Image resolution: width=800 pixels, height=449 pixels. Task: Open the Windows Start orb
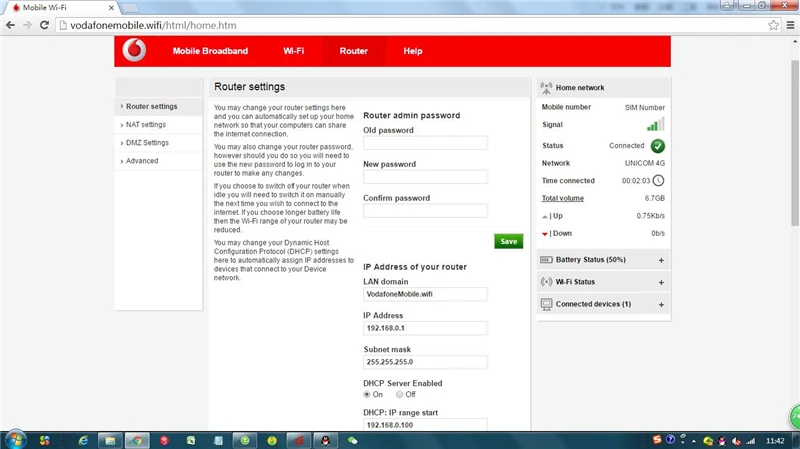[15, 440]
